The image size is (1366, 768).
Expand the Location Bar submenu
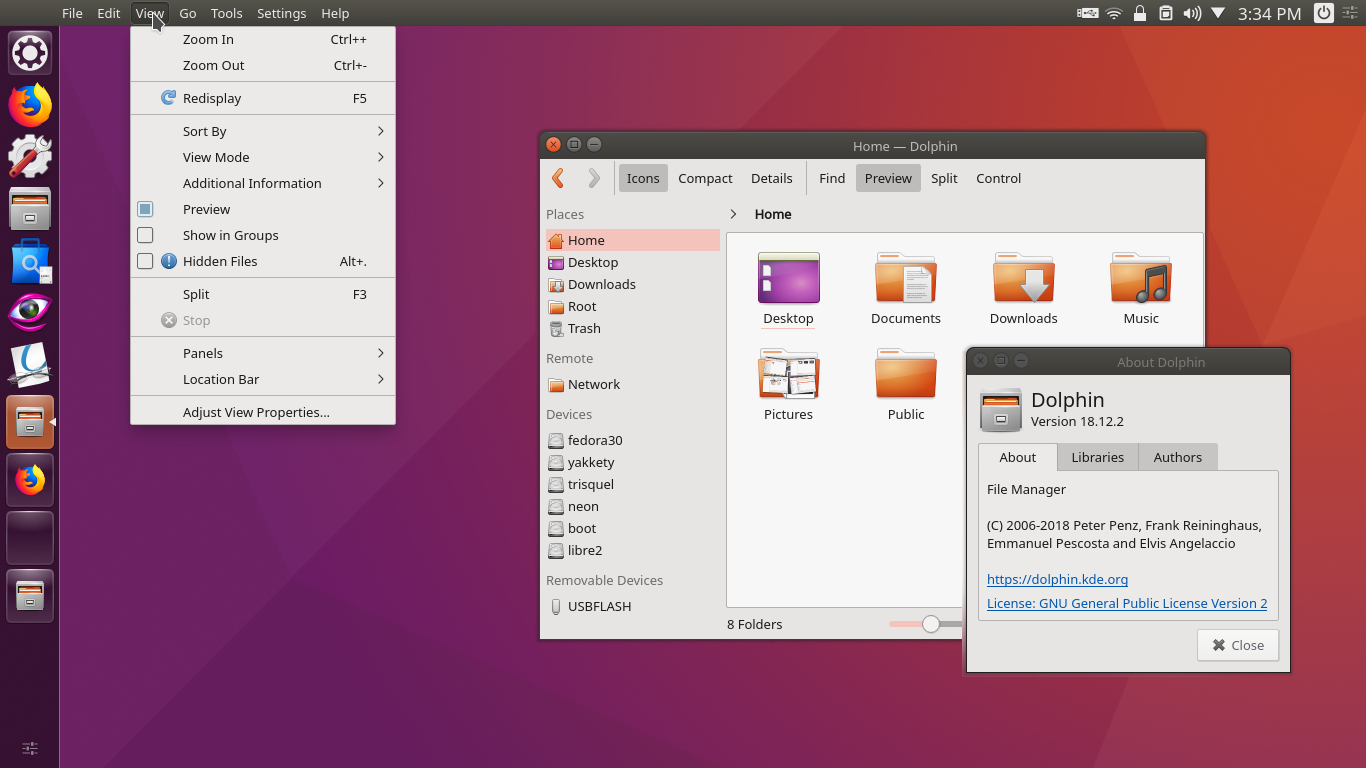[263, 379]
